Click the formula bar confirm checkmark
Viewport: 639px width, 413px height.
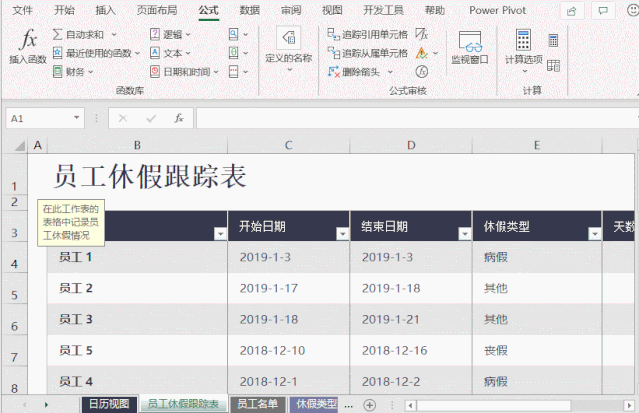coord(151,118)
